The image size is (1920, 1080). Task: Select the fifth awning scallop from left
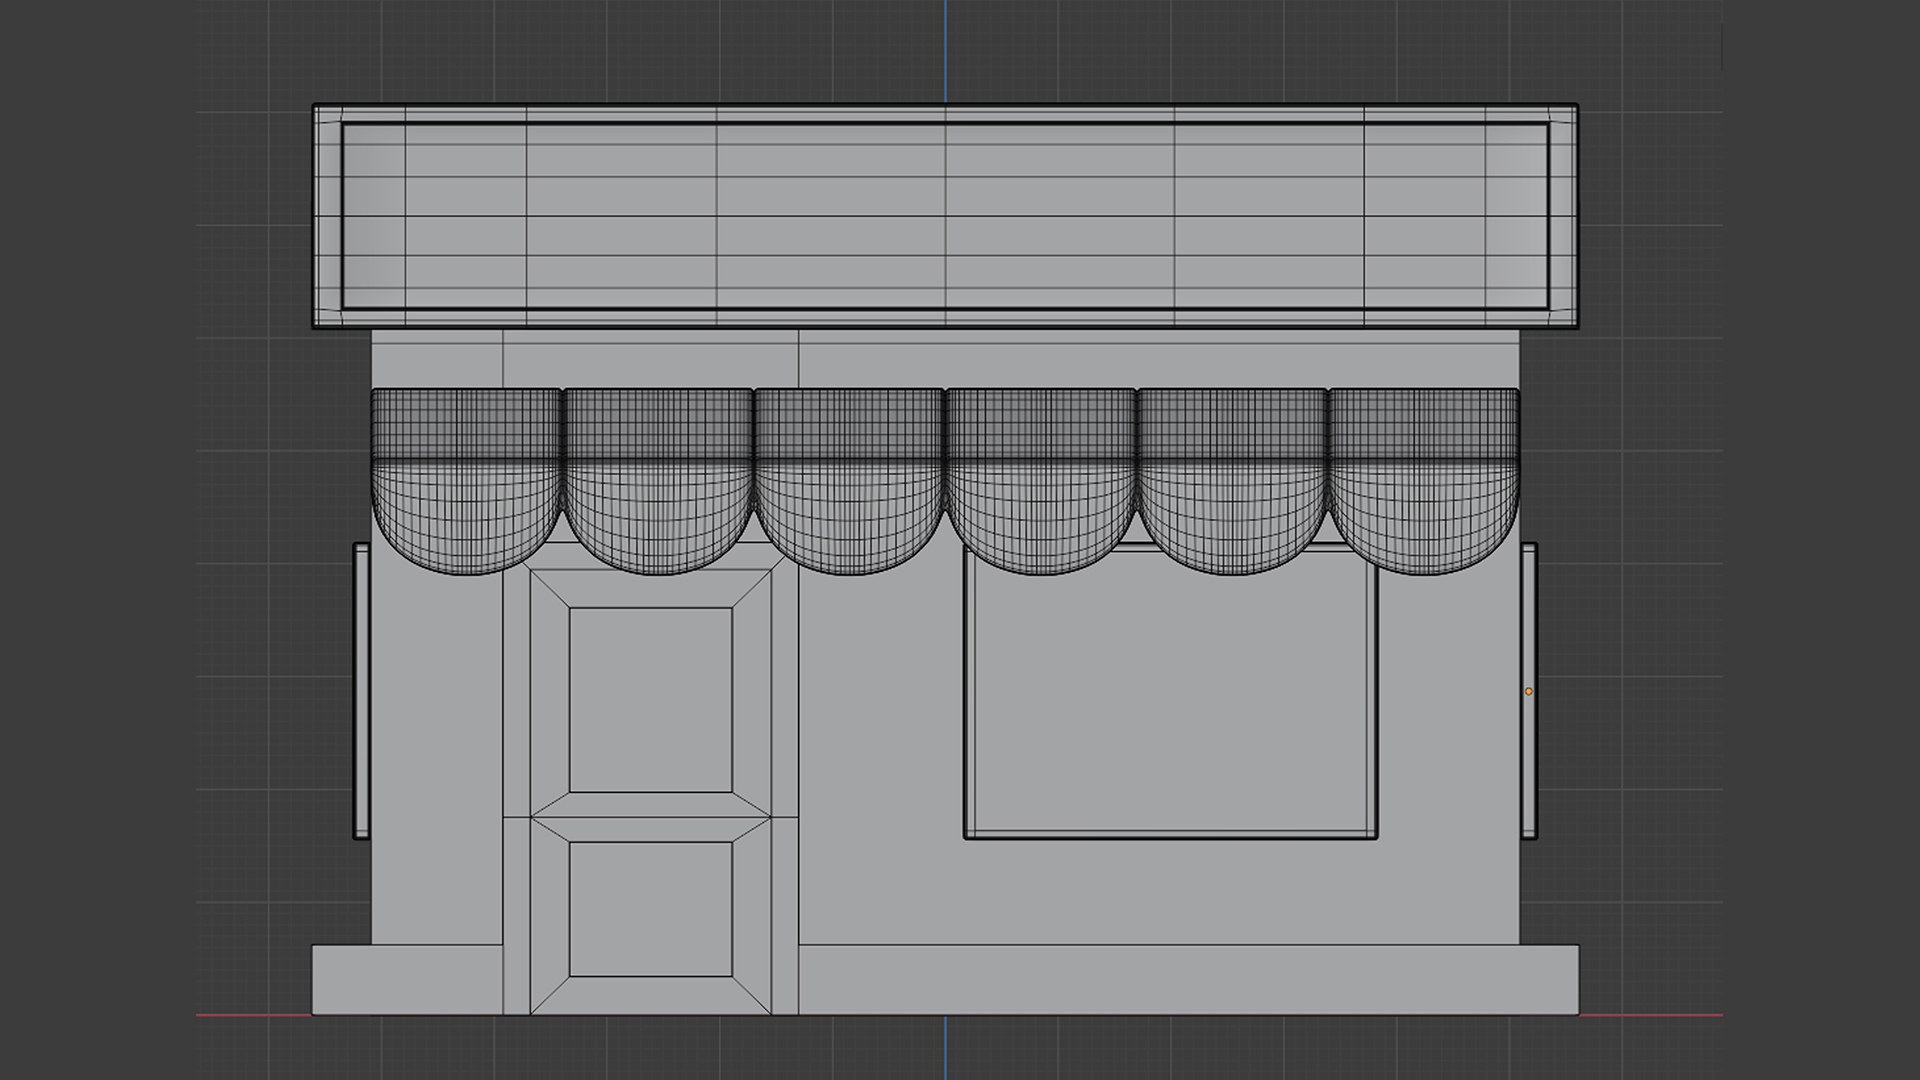click(1232, 480)
